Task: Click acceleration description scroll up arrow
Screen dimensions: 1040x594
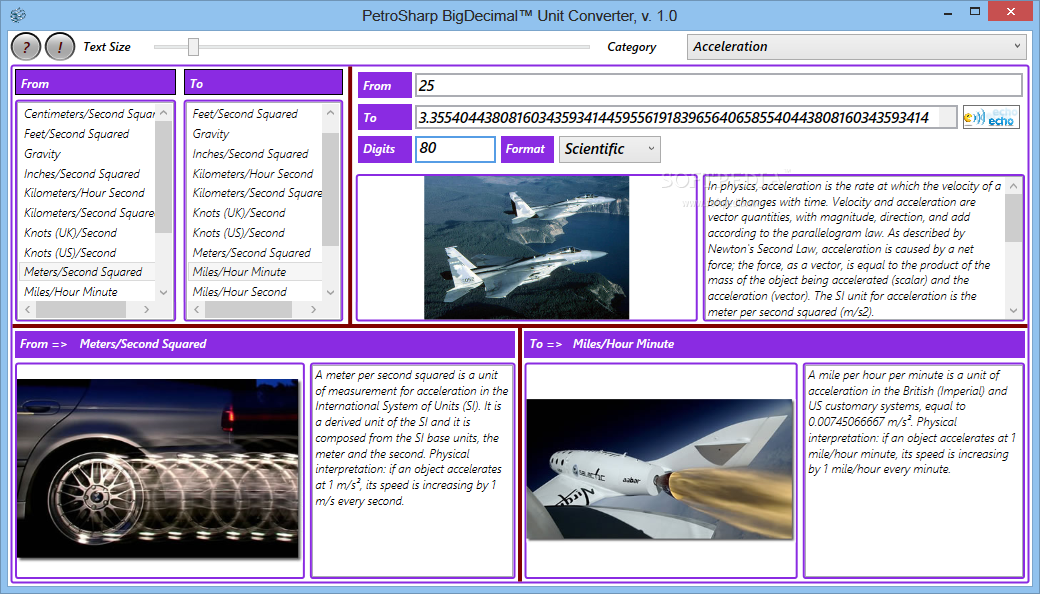Action: [x=1013, y=186]
